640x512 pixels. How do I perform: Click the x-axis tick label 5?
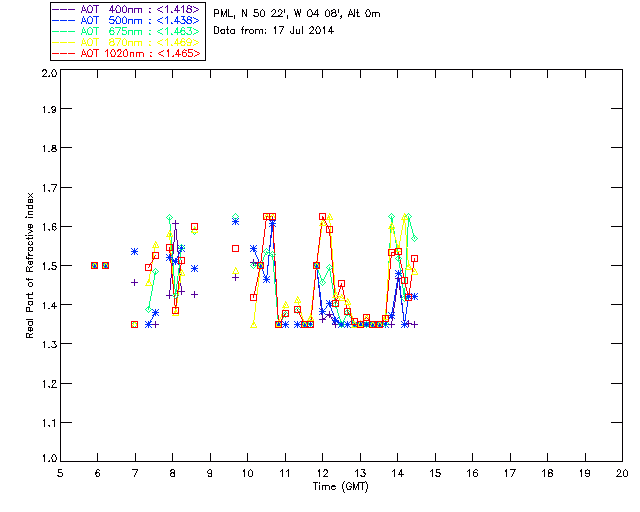[x=60, y=473]
